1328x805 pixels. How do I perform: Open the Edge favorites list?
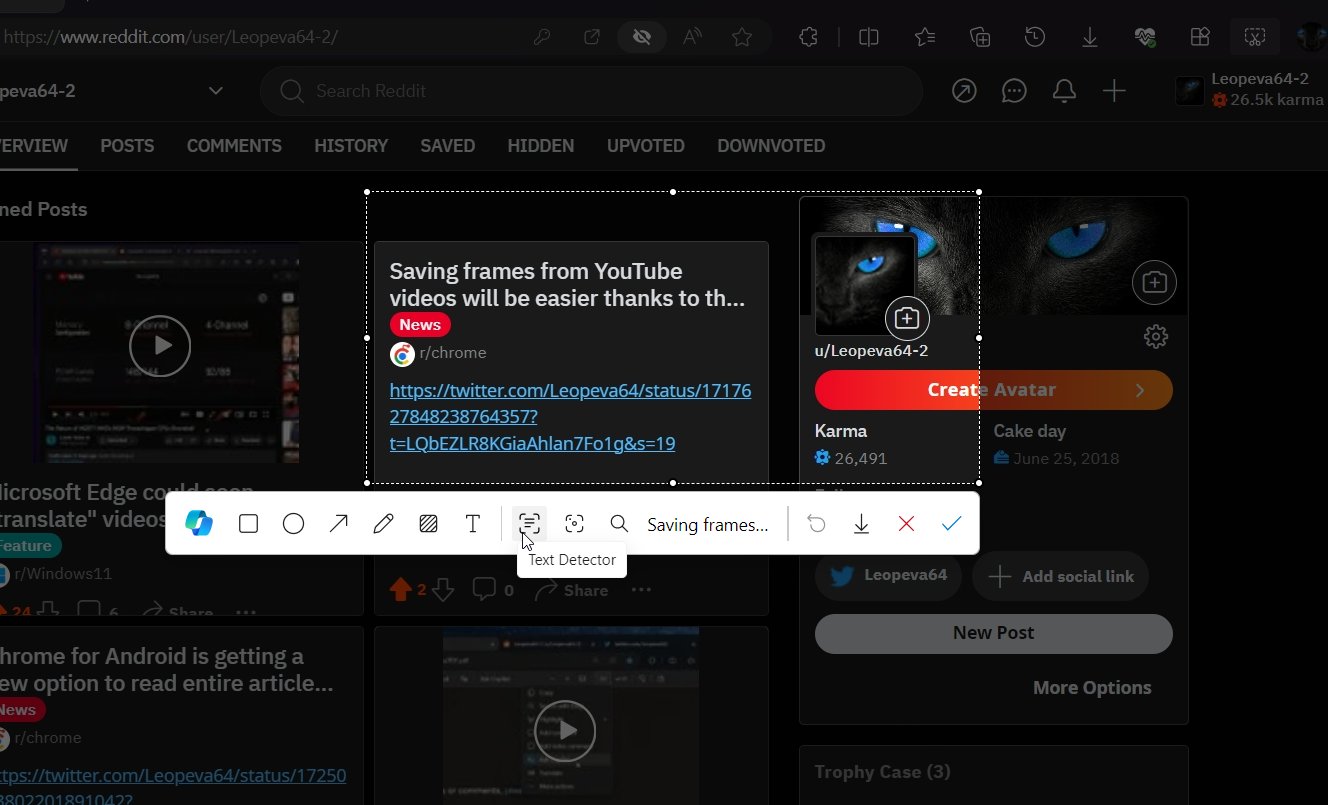pyautogui.click(x=925, y=37)
